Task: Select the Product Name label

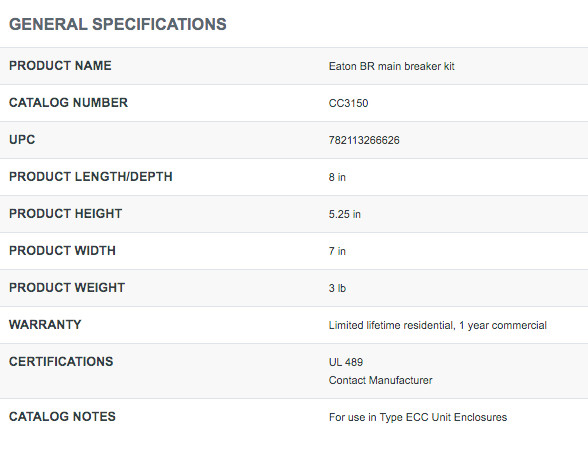Action: pyautogui.click(x=60, y=66)
